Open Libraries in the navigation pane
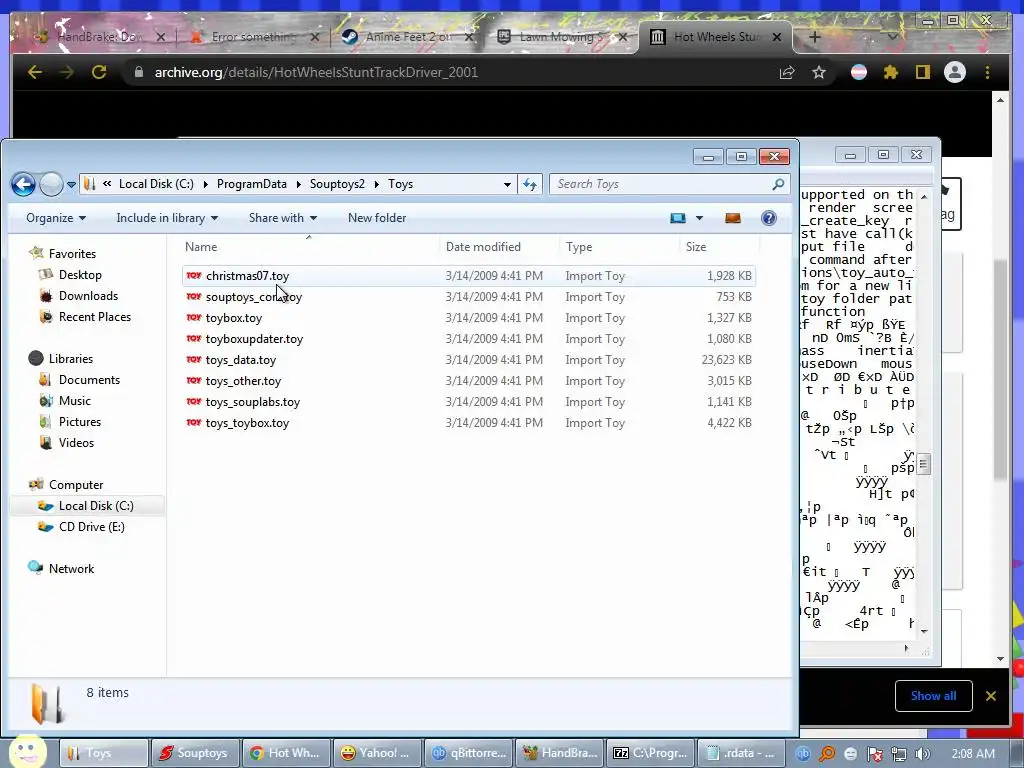1024x768 pixels. coord(71,359)
